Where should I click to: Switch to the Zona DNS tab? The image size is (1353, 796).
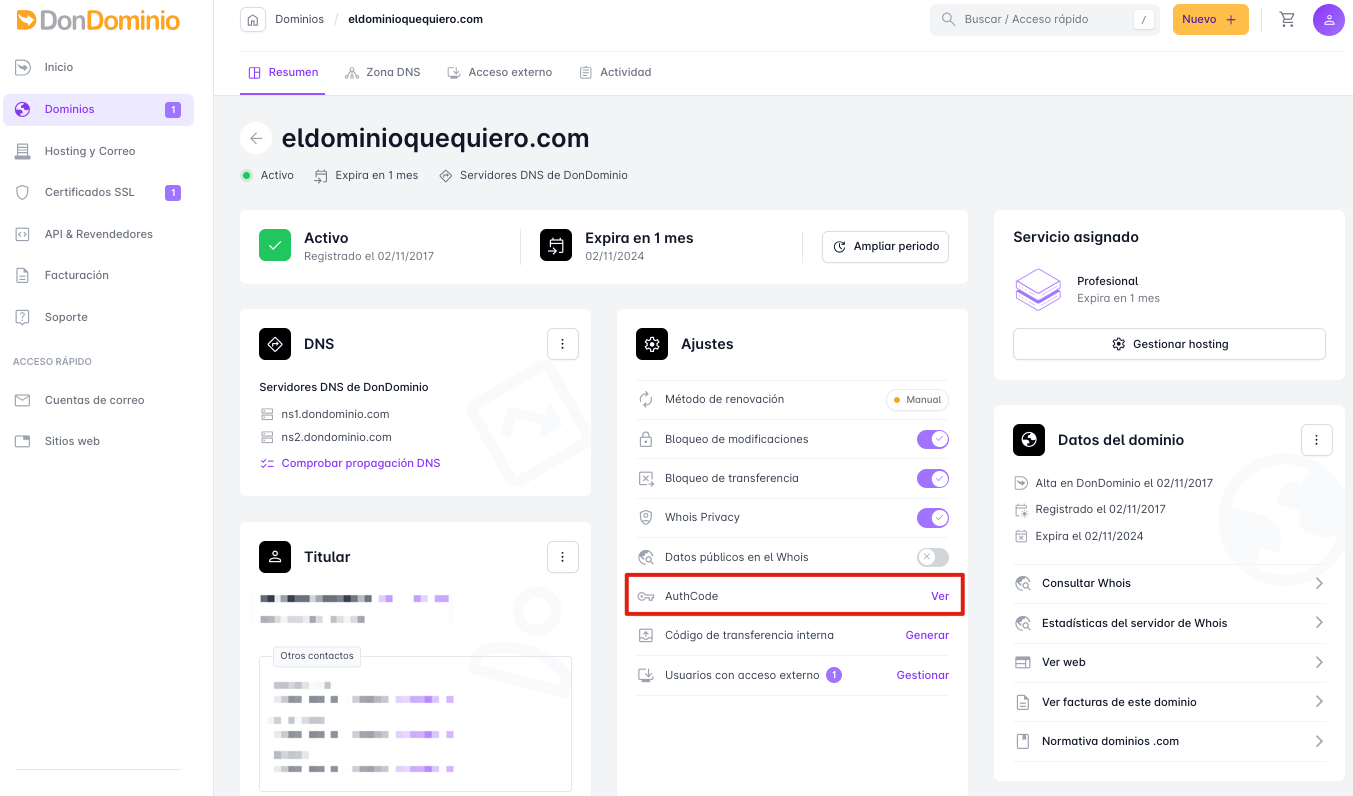382,72
